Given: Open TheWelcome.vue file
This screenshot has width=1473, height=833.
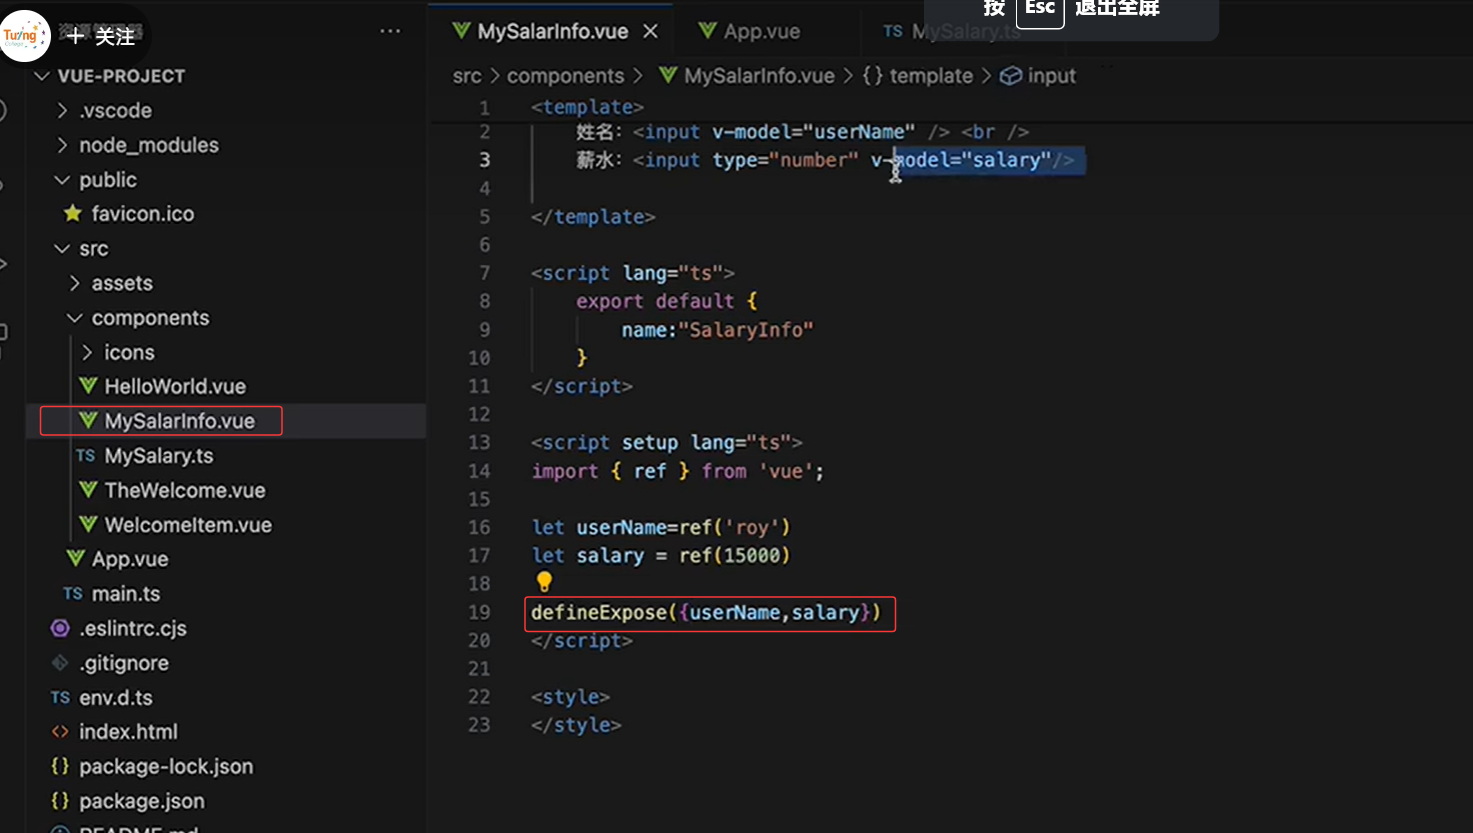Looking at the screenshot, I should pos(185,490).
